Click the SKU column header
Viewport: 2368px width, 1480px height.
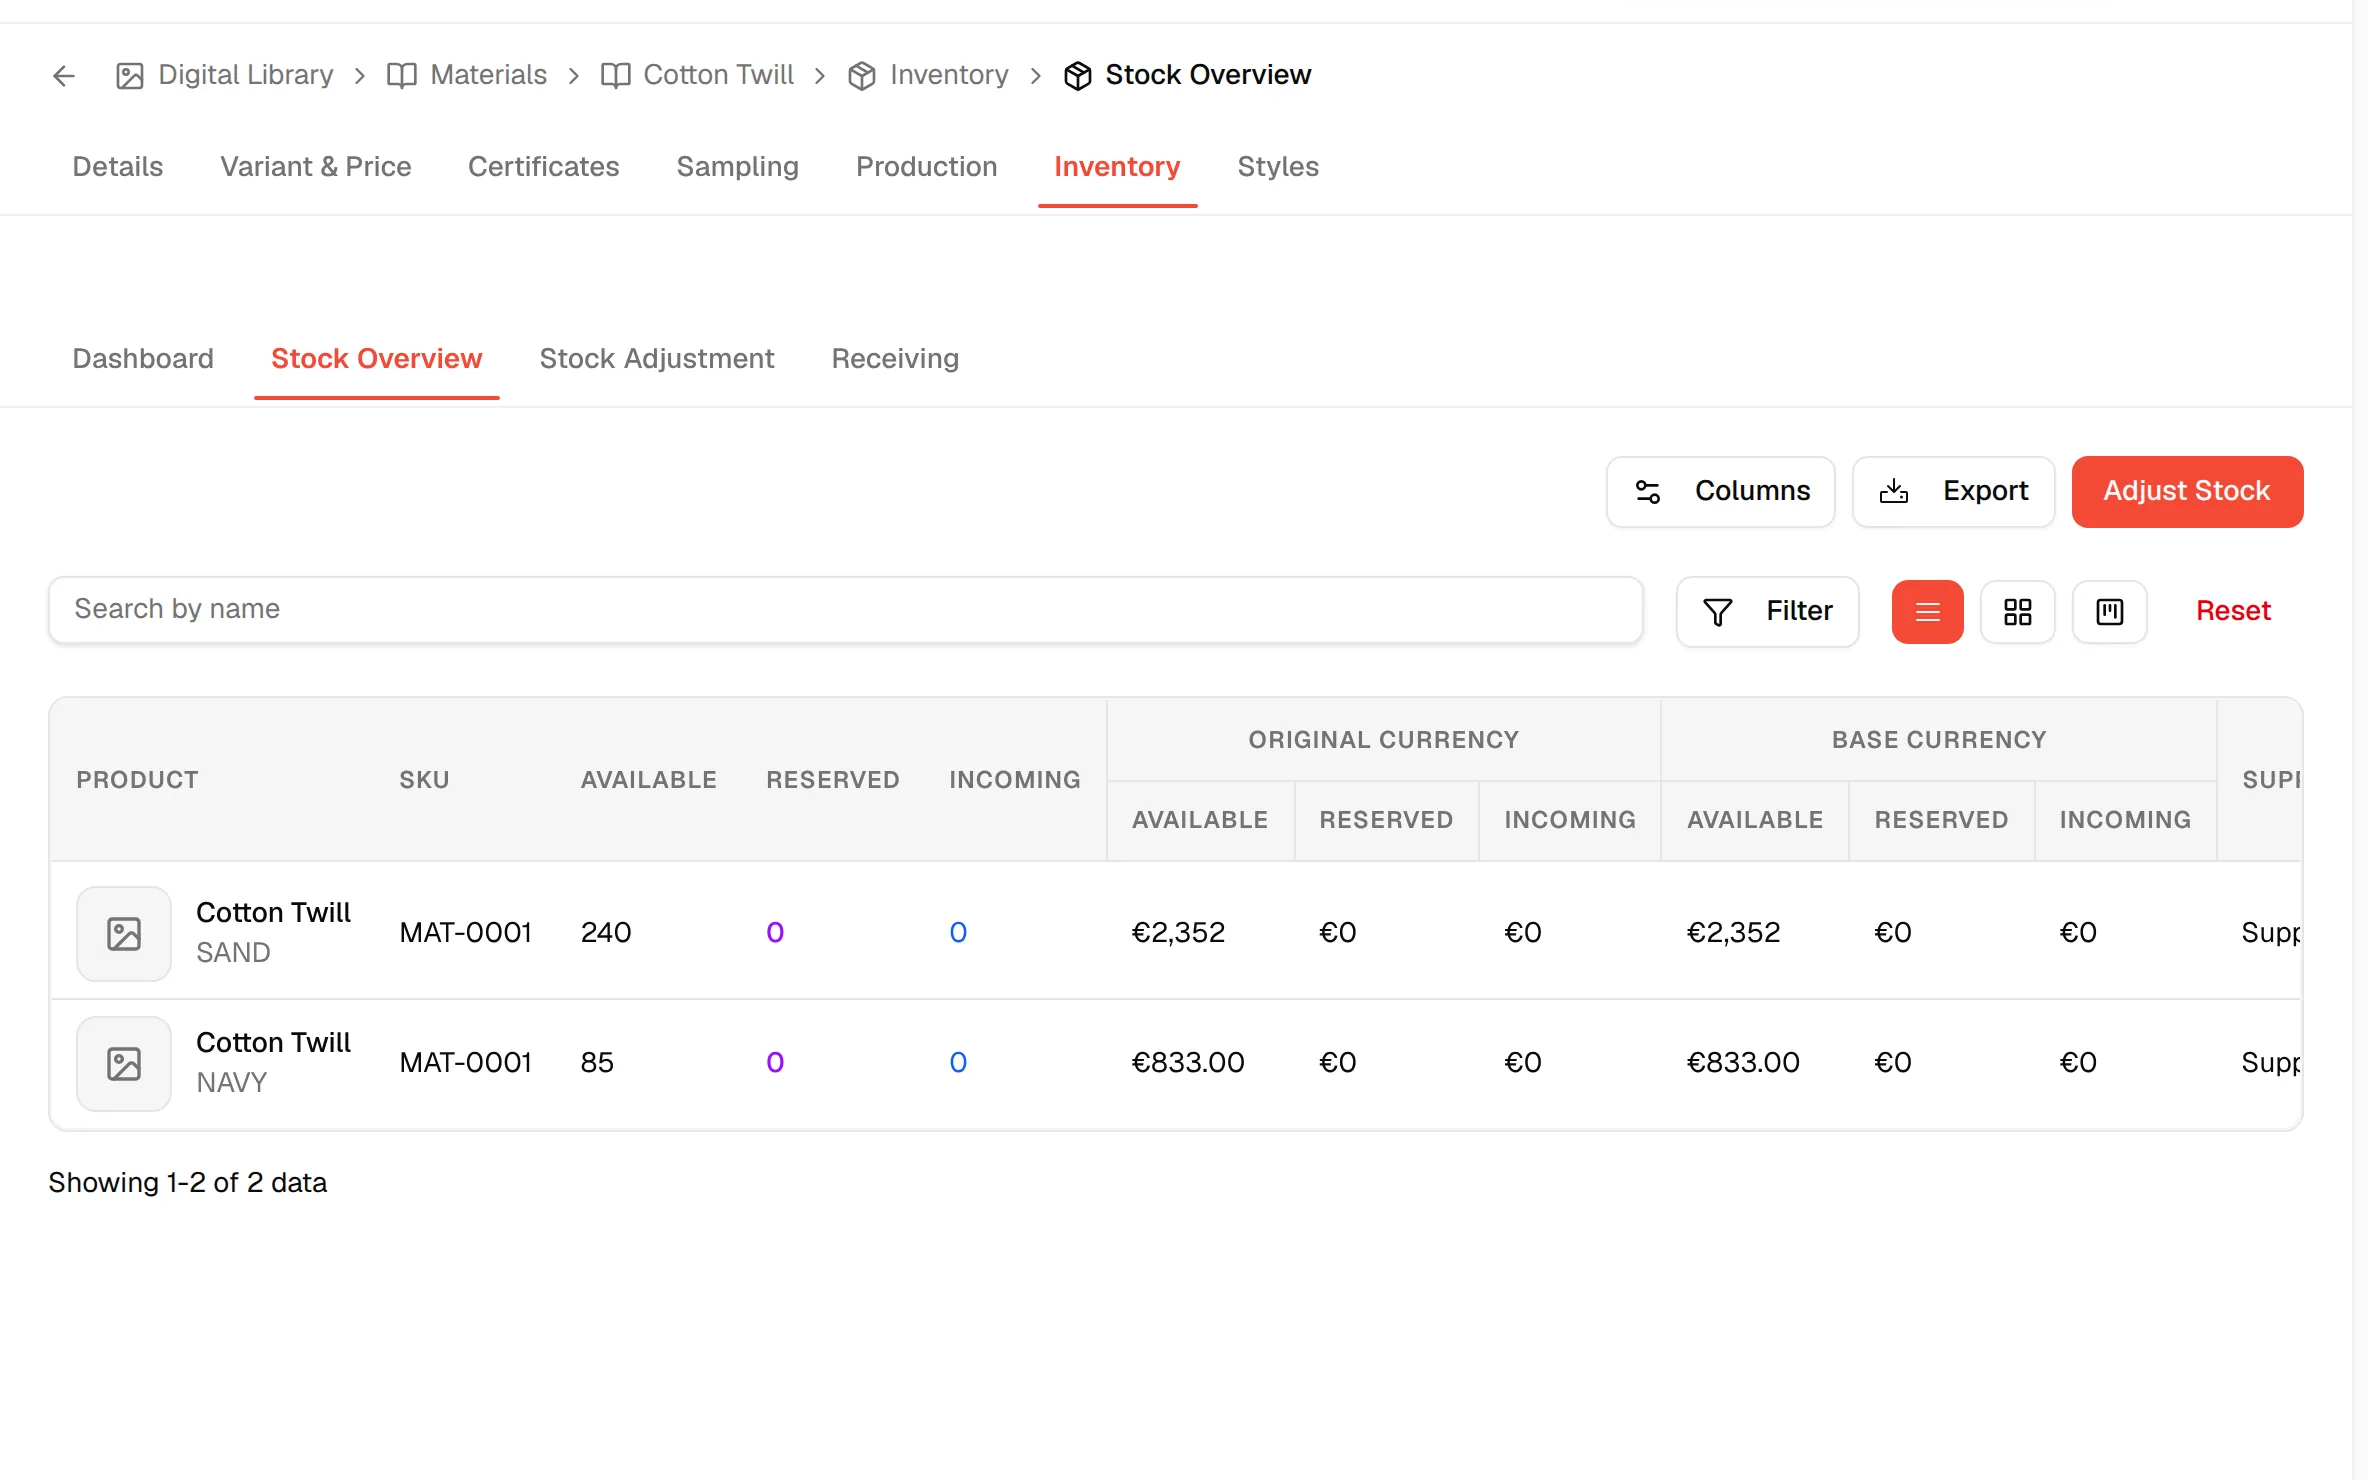click(x=424, y=779)
